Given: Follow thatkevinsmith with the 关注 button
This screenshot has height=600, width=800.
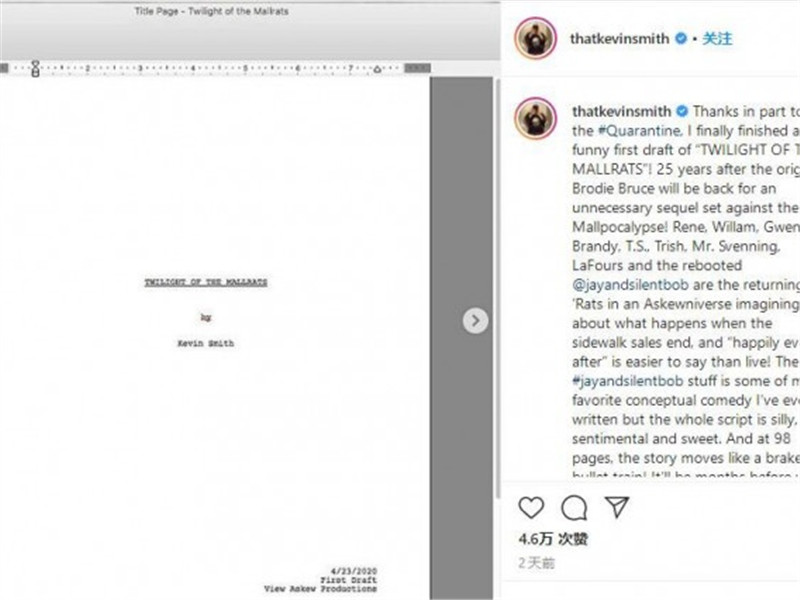Looking at the screenshot, I should click(x=717, y=38).
